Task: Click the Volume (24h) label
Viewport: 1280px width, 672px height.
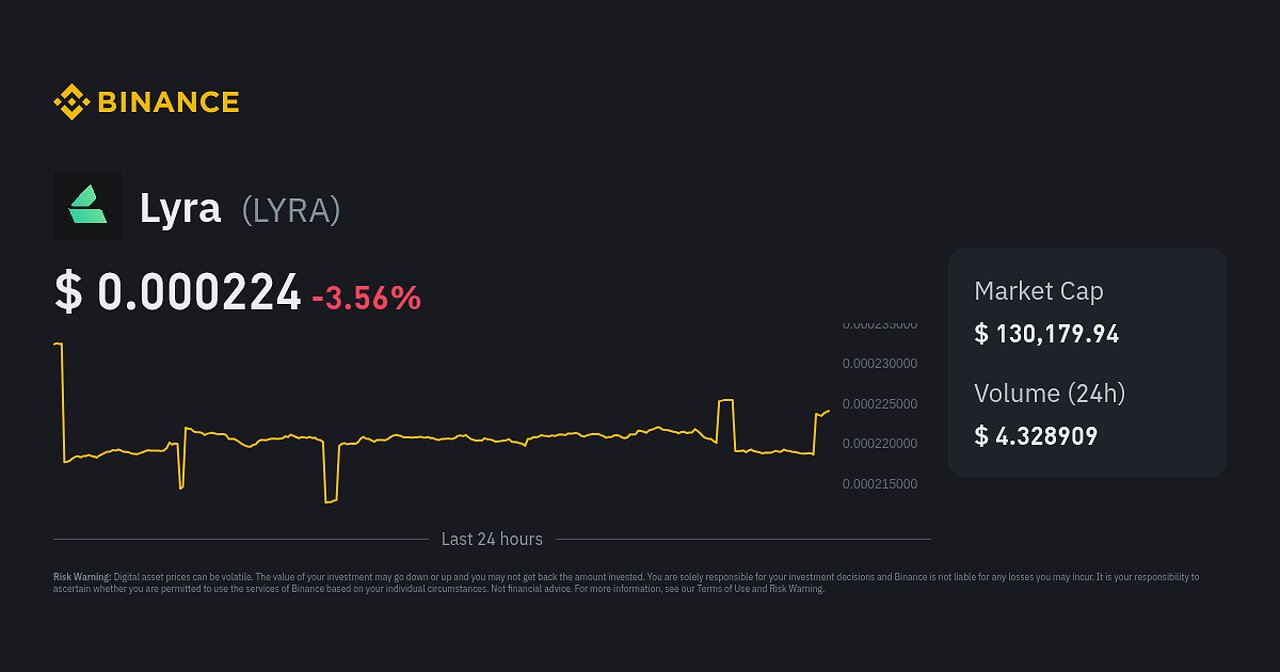Action: tap(1049, 393)
